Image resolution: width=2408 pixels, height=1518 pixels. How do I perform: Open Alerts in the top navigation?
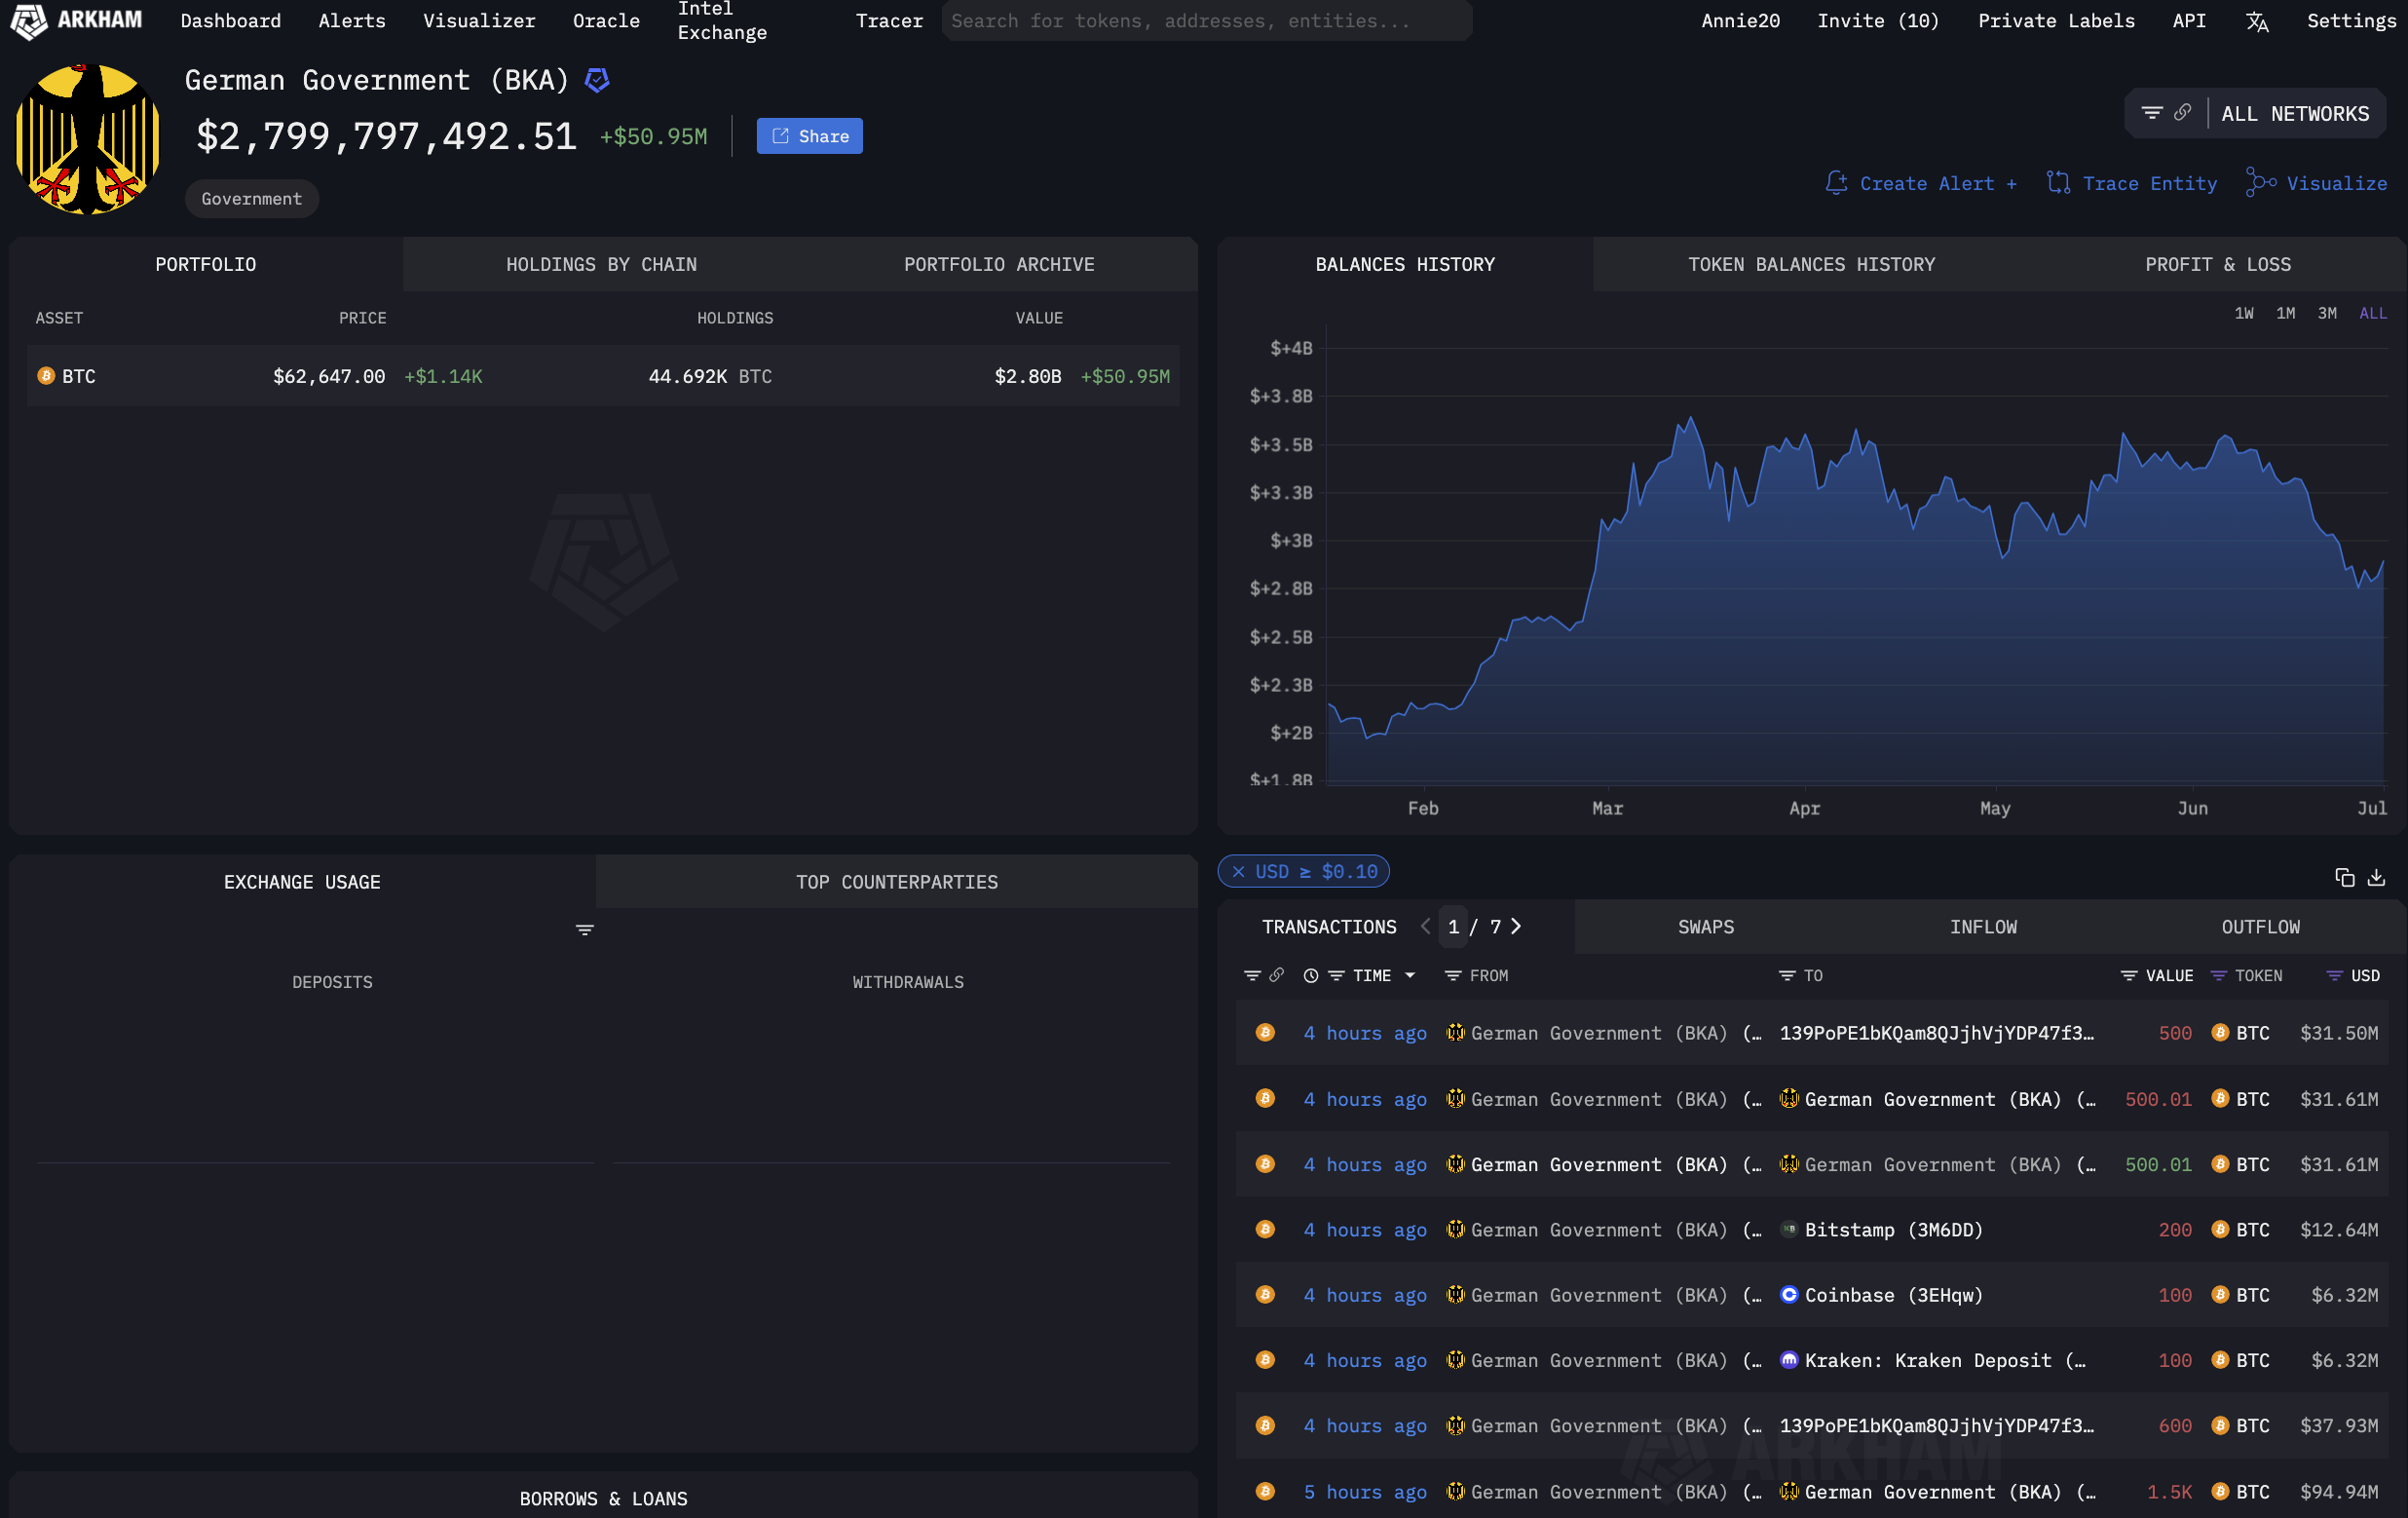[x=352, y=21]
